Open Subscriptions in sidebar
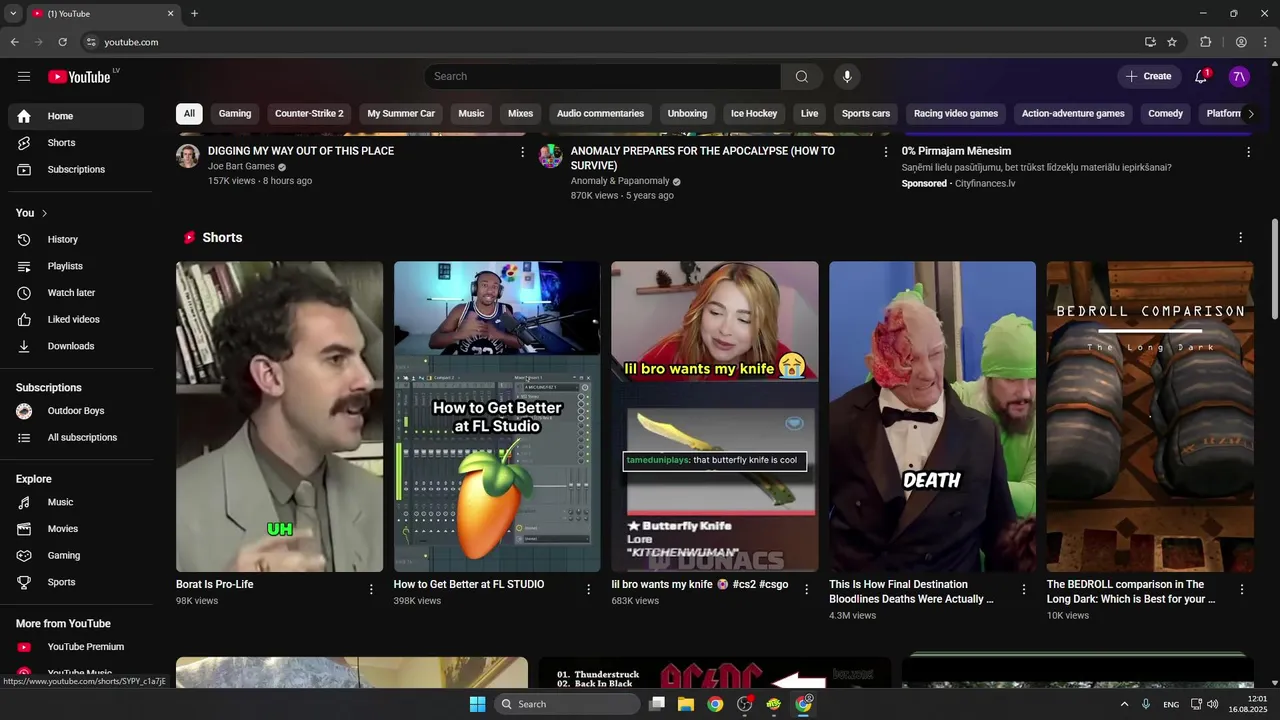The width and height of the screenshot is (1280, 720). tap(76, 169)
